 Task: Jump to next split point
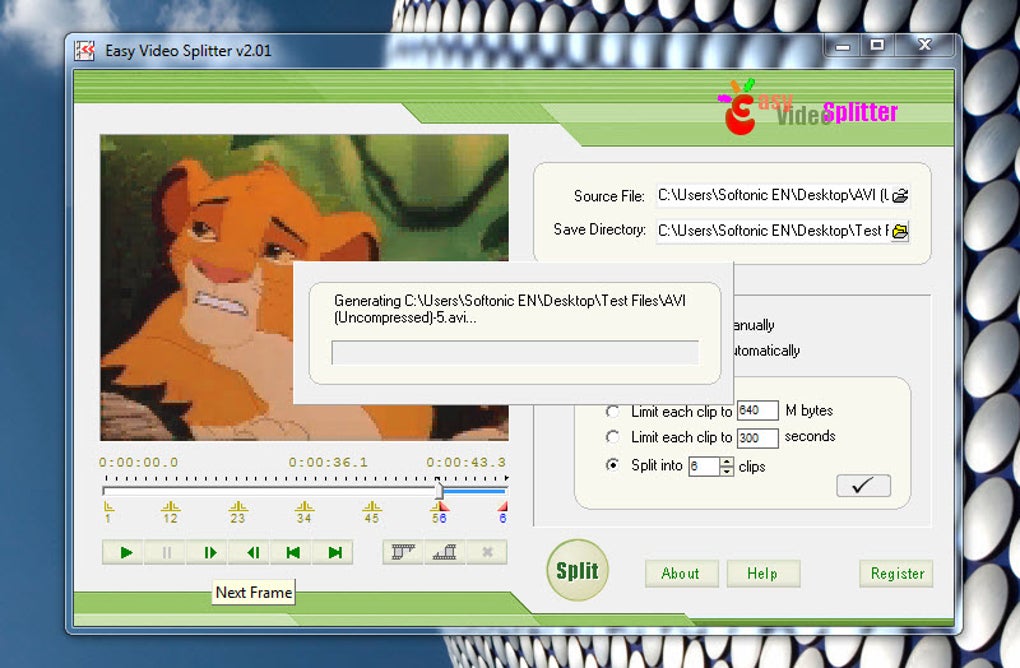tap(334, 553)
